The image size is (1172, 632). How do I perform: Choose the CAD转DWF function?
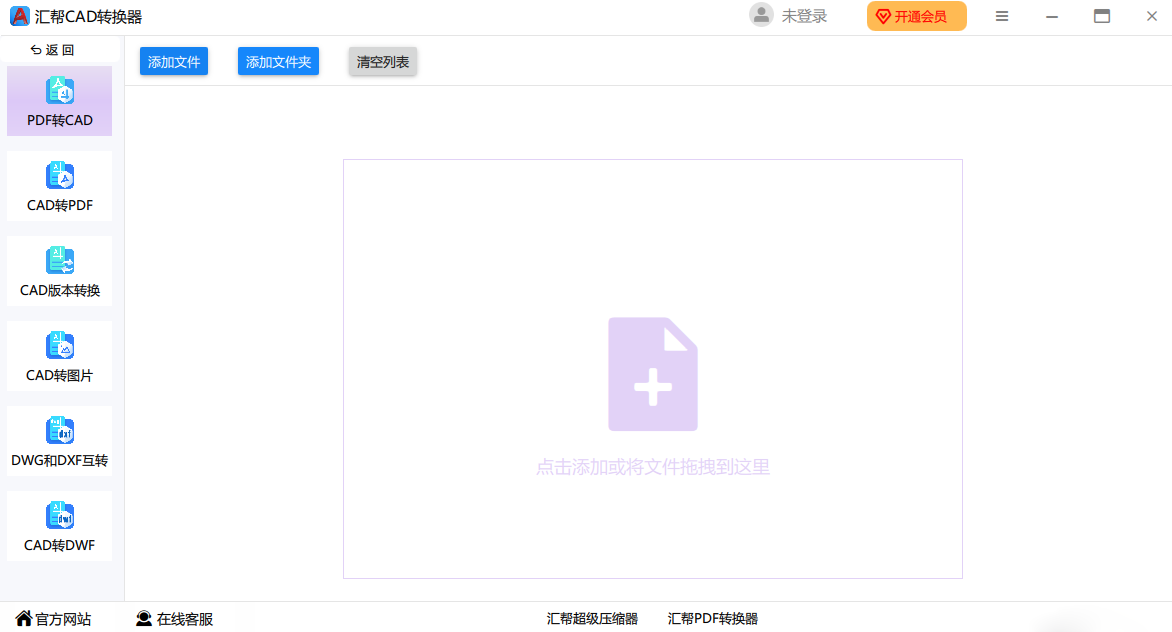[x=59, y=526]
